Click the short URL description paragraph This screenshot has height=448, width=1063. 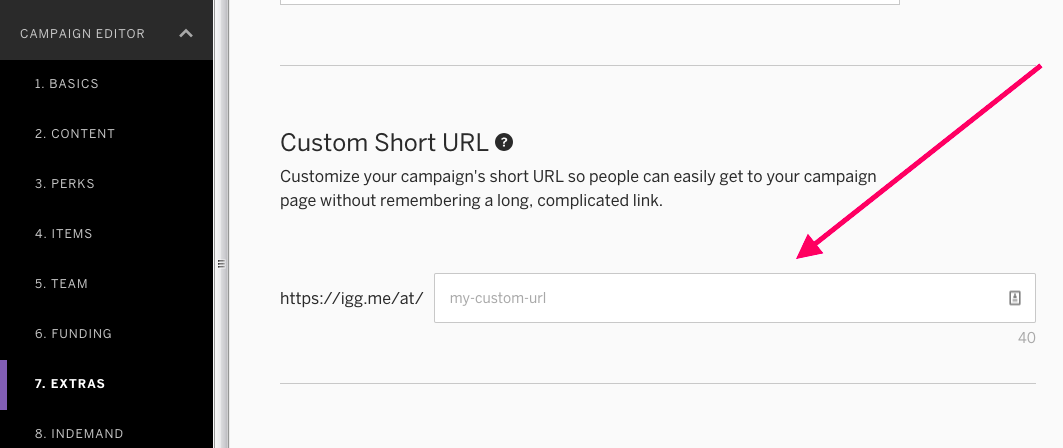[x=578, y=189]
